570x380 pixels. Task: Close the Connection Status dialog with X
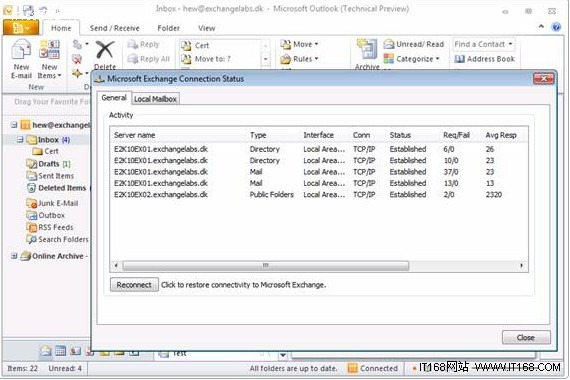[x=544, y=79]
